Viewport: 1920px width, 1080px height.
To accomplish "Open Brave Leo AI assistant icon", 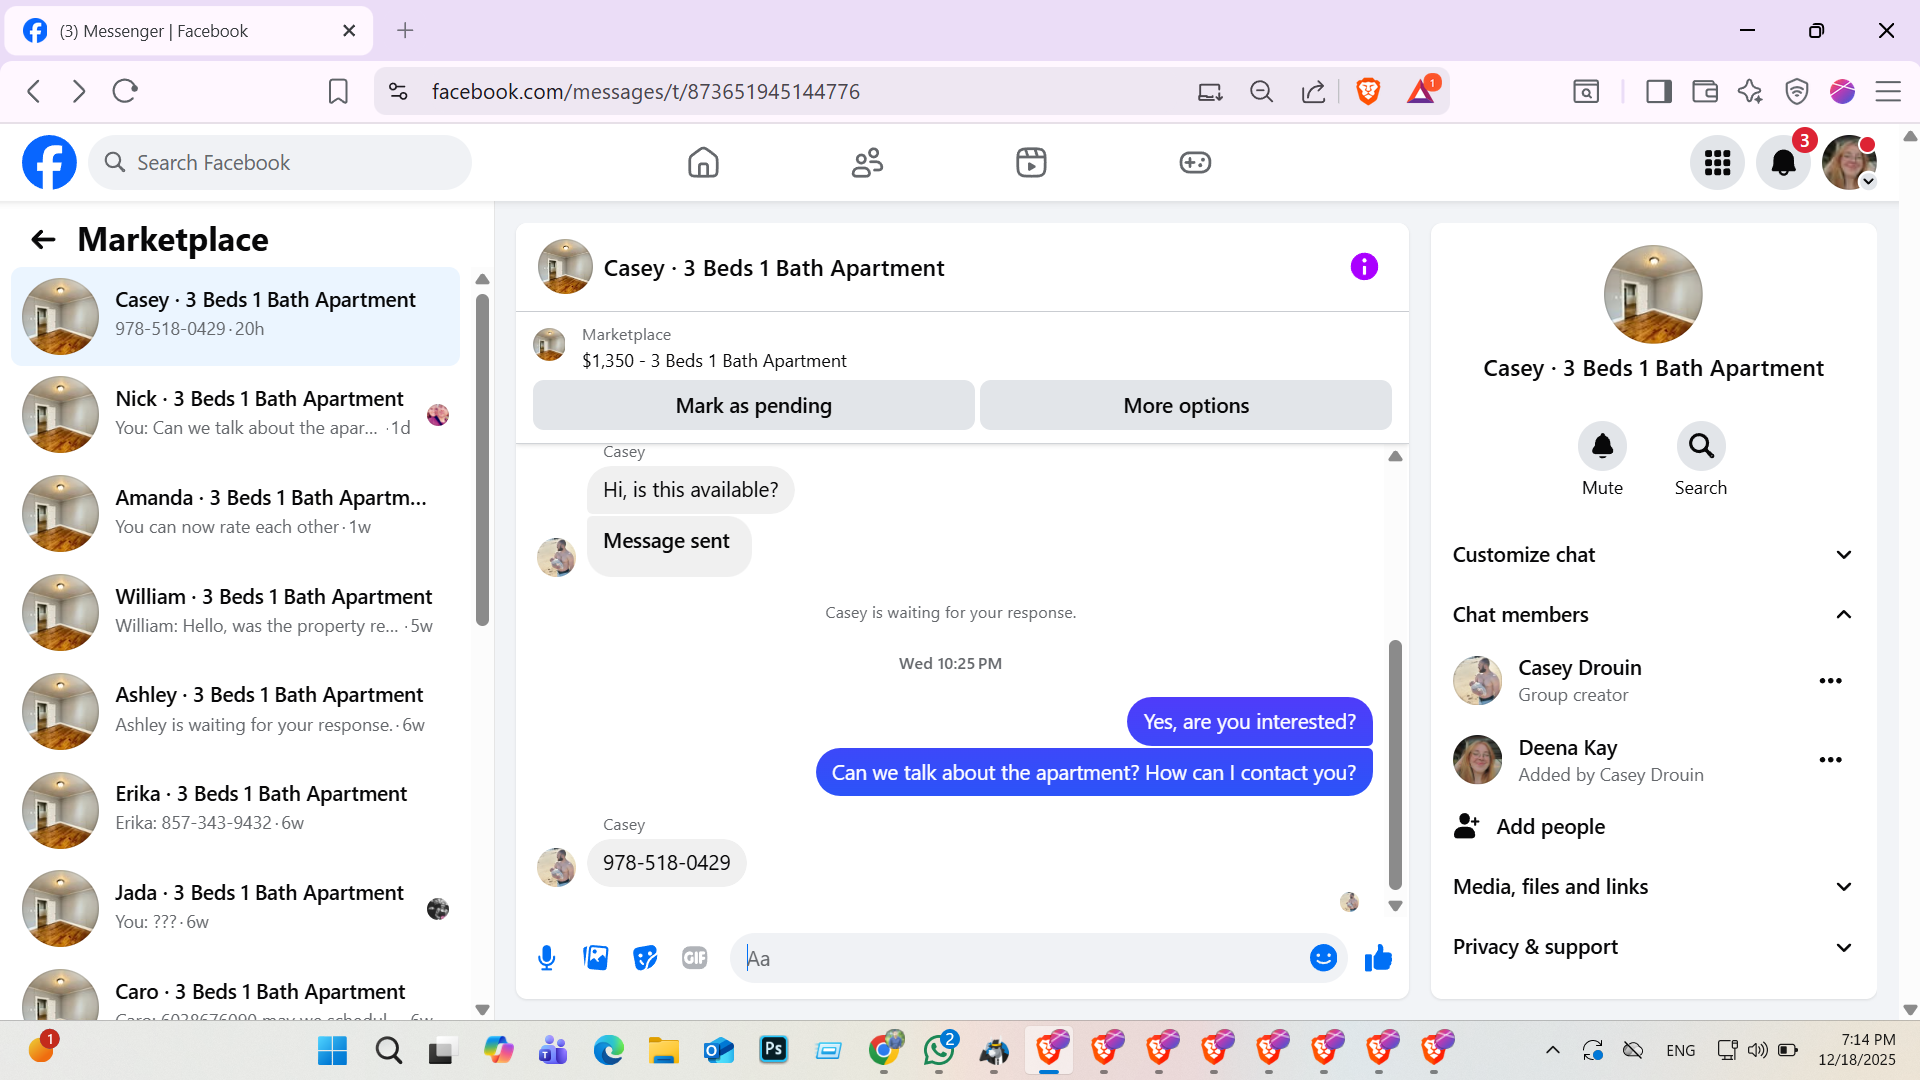I will pyautogui.click(x=1750, y=92).
